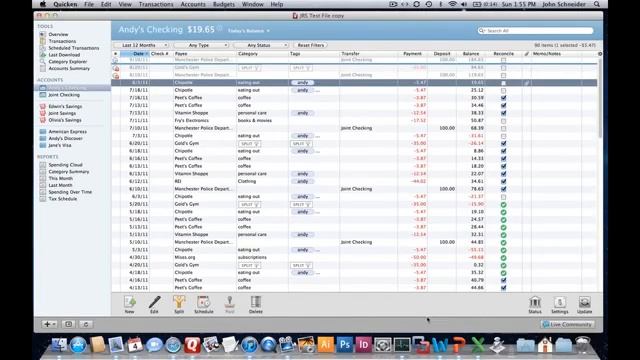Open category SPLIT dropdown for 6/20/11 Gold's Gym
The width and height of the screenshot is (640, 360).
[249, 144]
